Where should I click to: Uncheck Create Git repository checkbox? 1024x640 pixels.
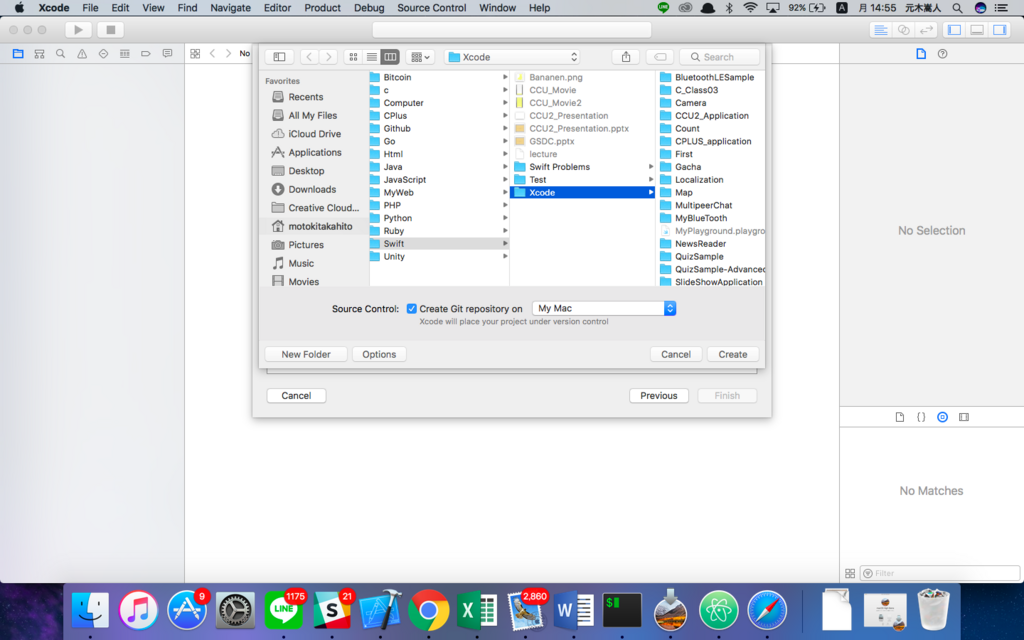(411, 308)
